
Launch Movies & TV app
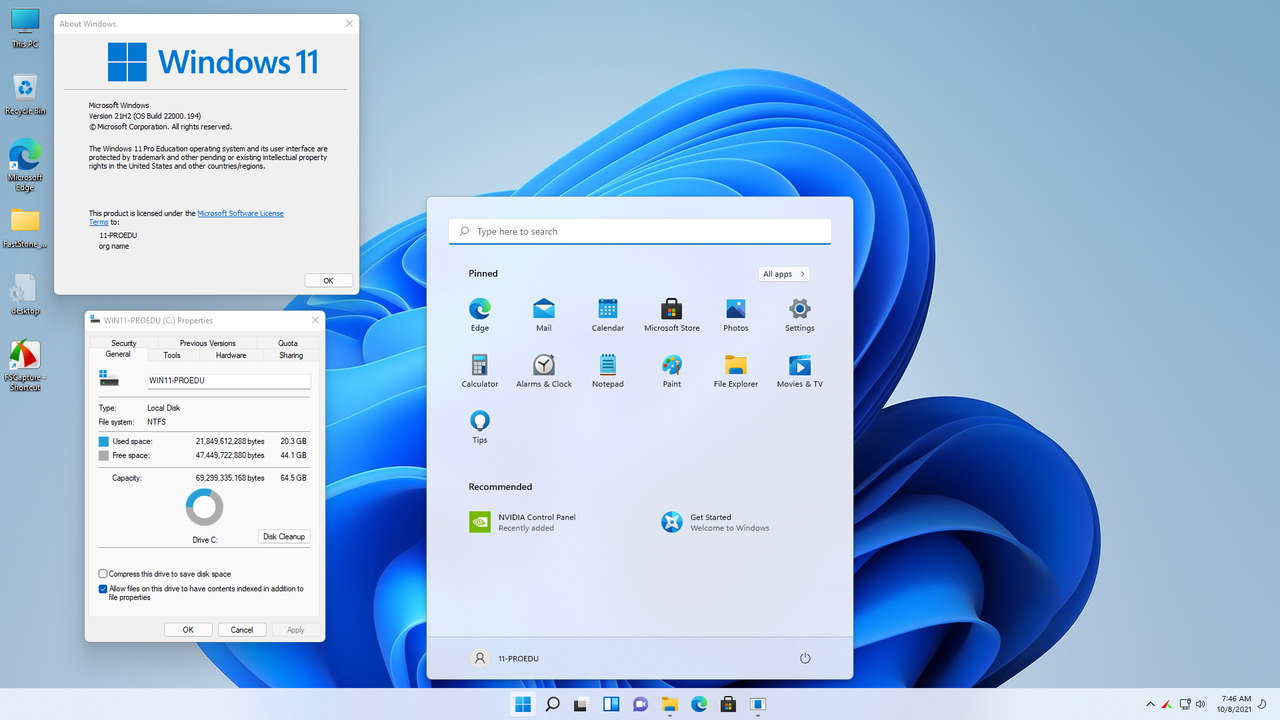click(x=800, y=370)
